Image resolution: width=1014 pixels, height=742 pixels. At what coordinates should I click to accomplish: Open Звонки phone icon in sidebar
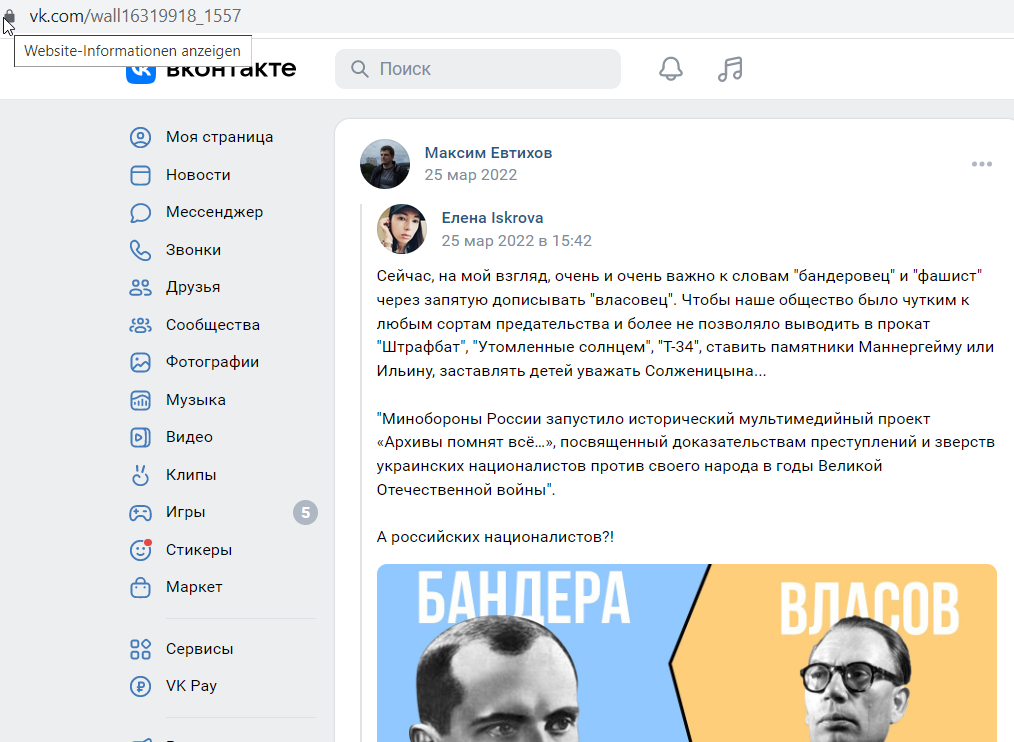click(140, 250)
